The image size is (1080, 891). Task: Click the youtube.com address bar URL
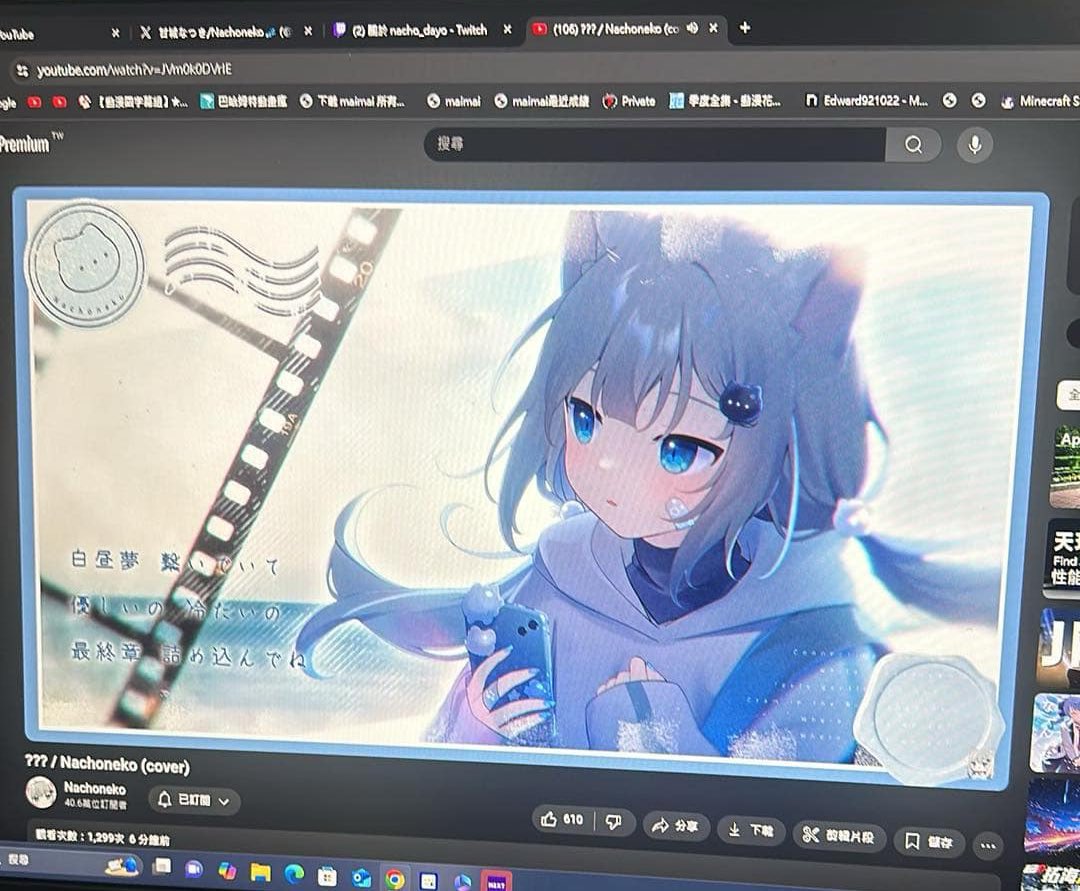[x=134, y=70]
